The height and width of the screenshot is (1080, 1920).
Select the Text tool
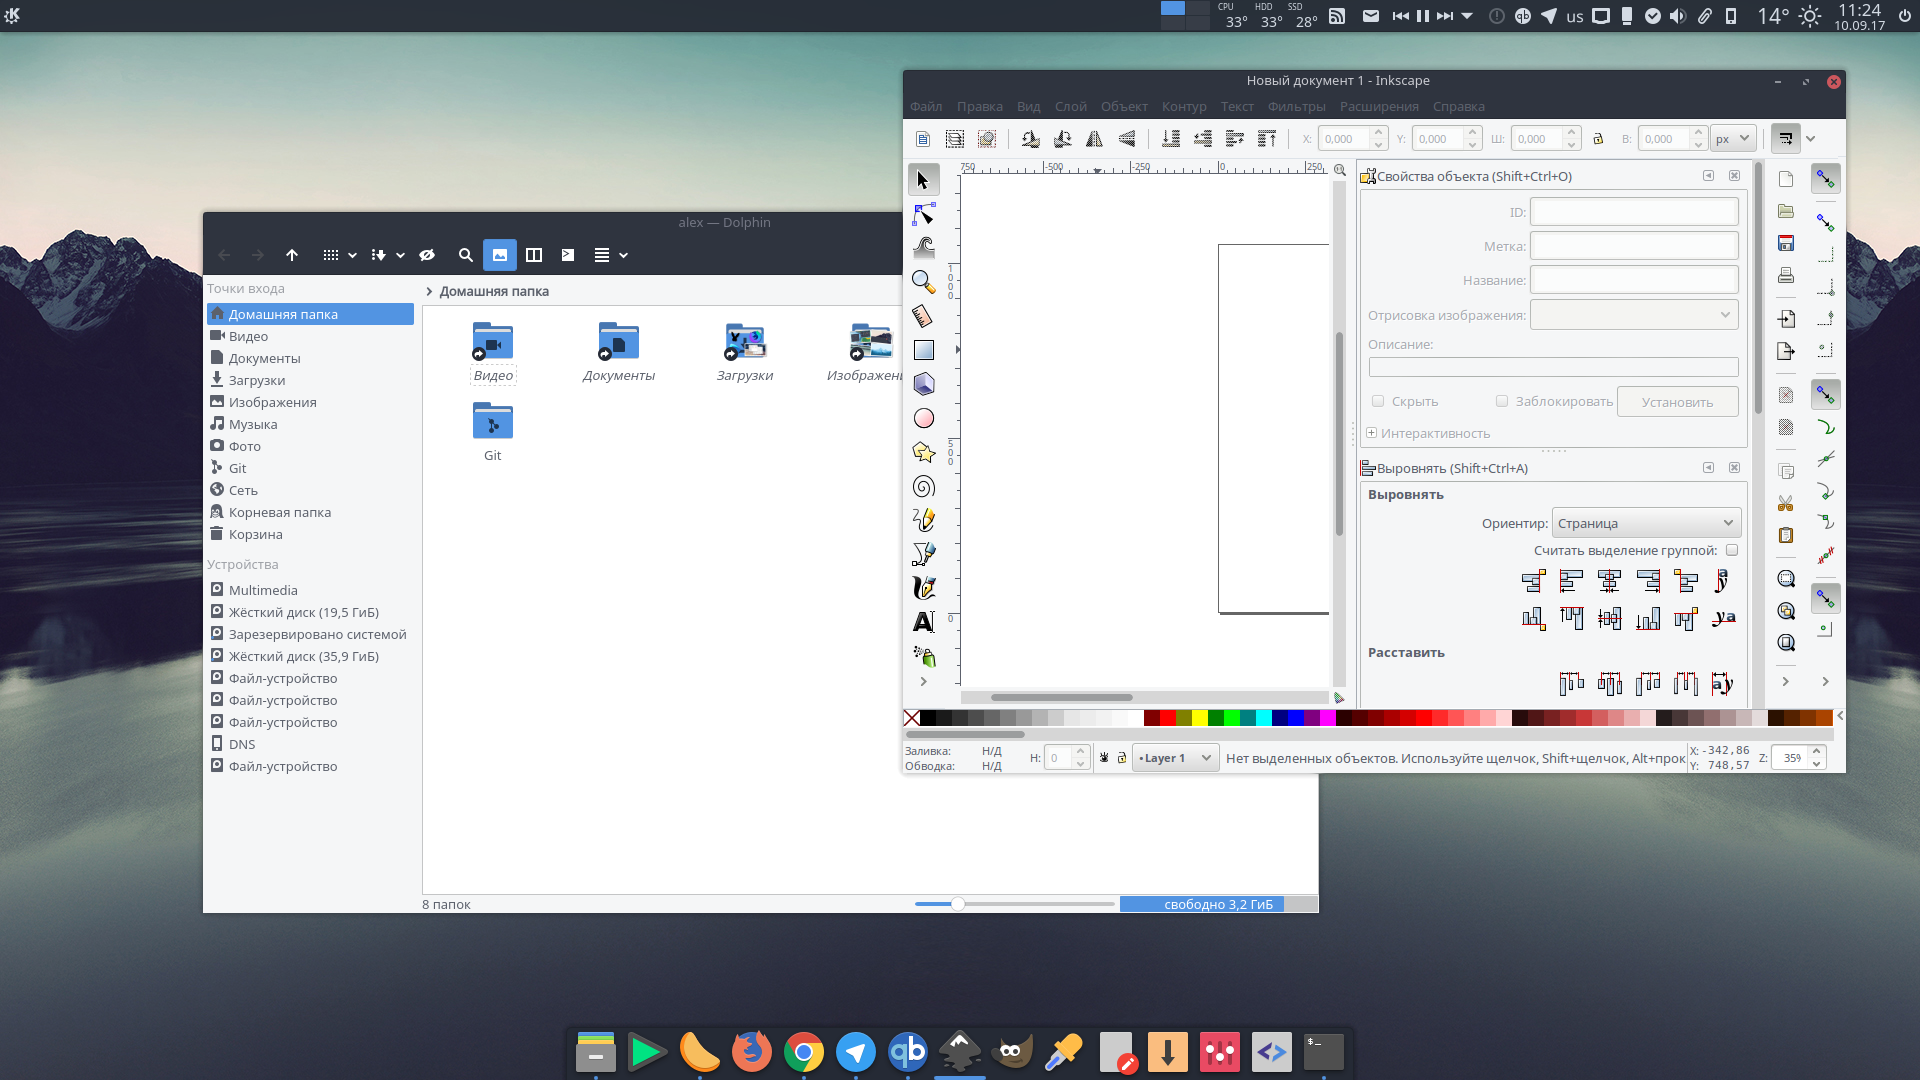tap(923, 622)
